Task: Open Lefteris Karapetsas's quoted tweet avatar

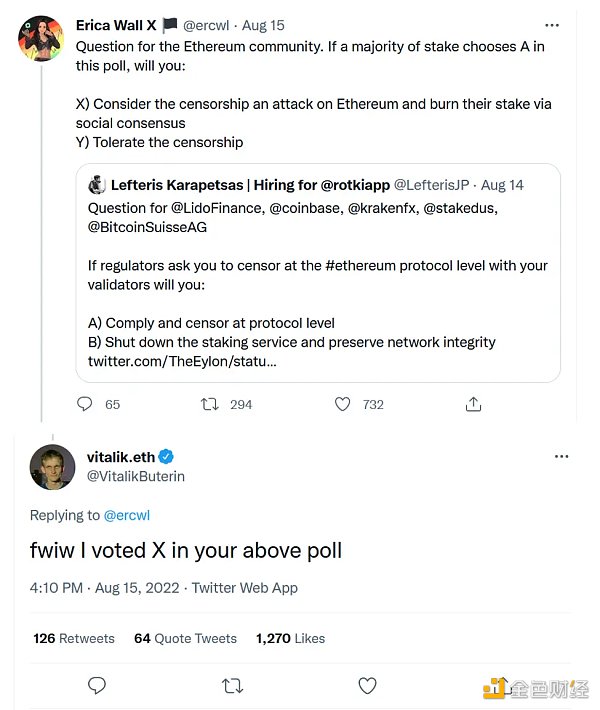Action: click(x=97, y=185)
